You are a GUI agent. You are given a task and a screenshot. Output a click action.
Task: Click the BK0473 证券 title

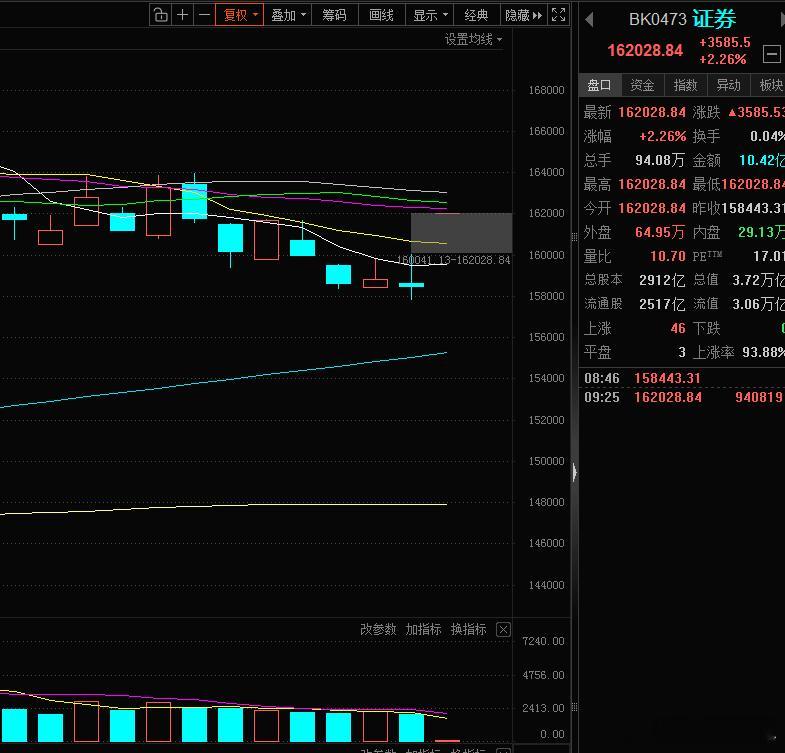click(682, 19)
